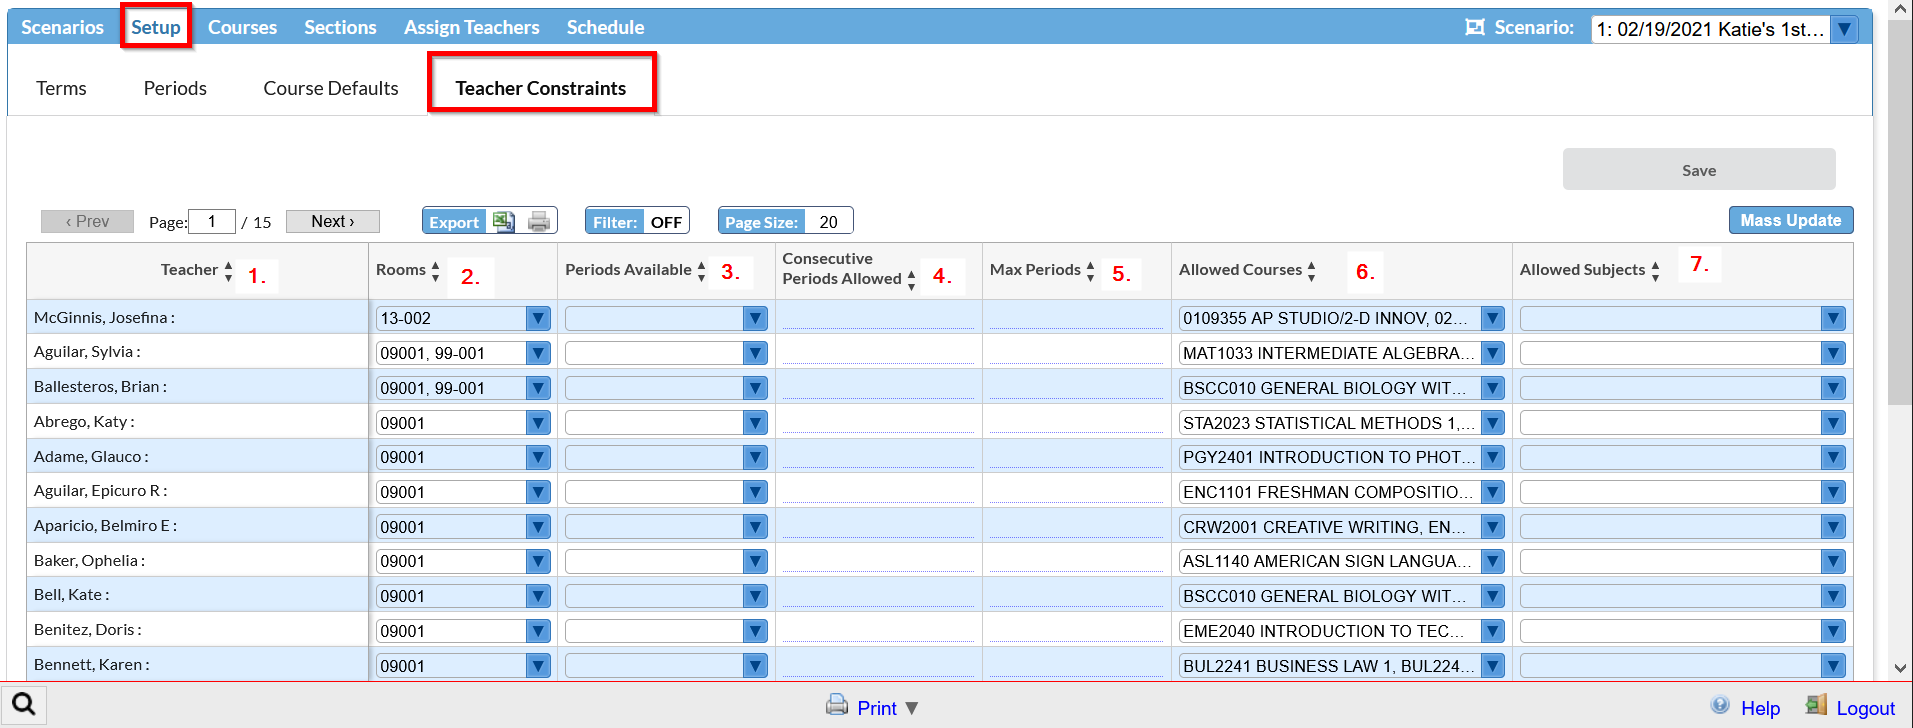1913x728 pixels.
Task: Open Periods Available dropdown for Aguilar, Epicuro R
Action: click(755, 492)
